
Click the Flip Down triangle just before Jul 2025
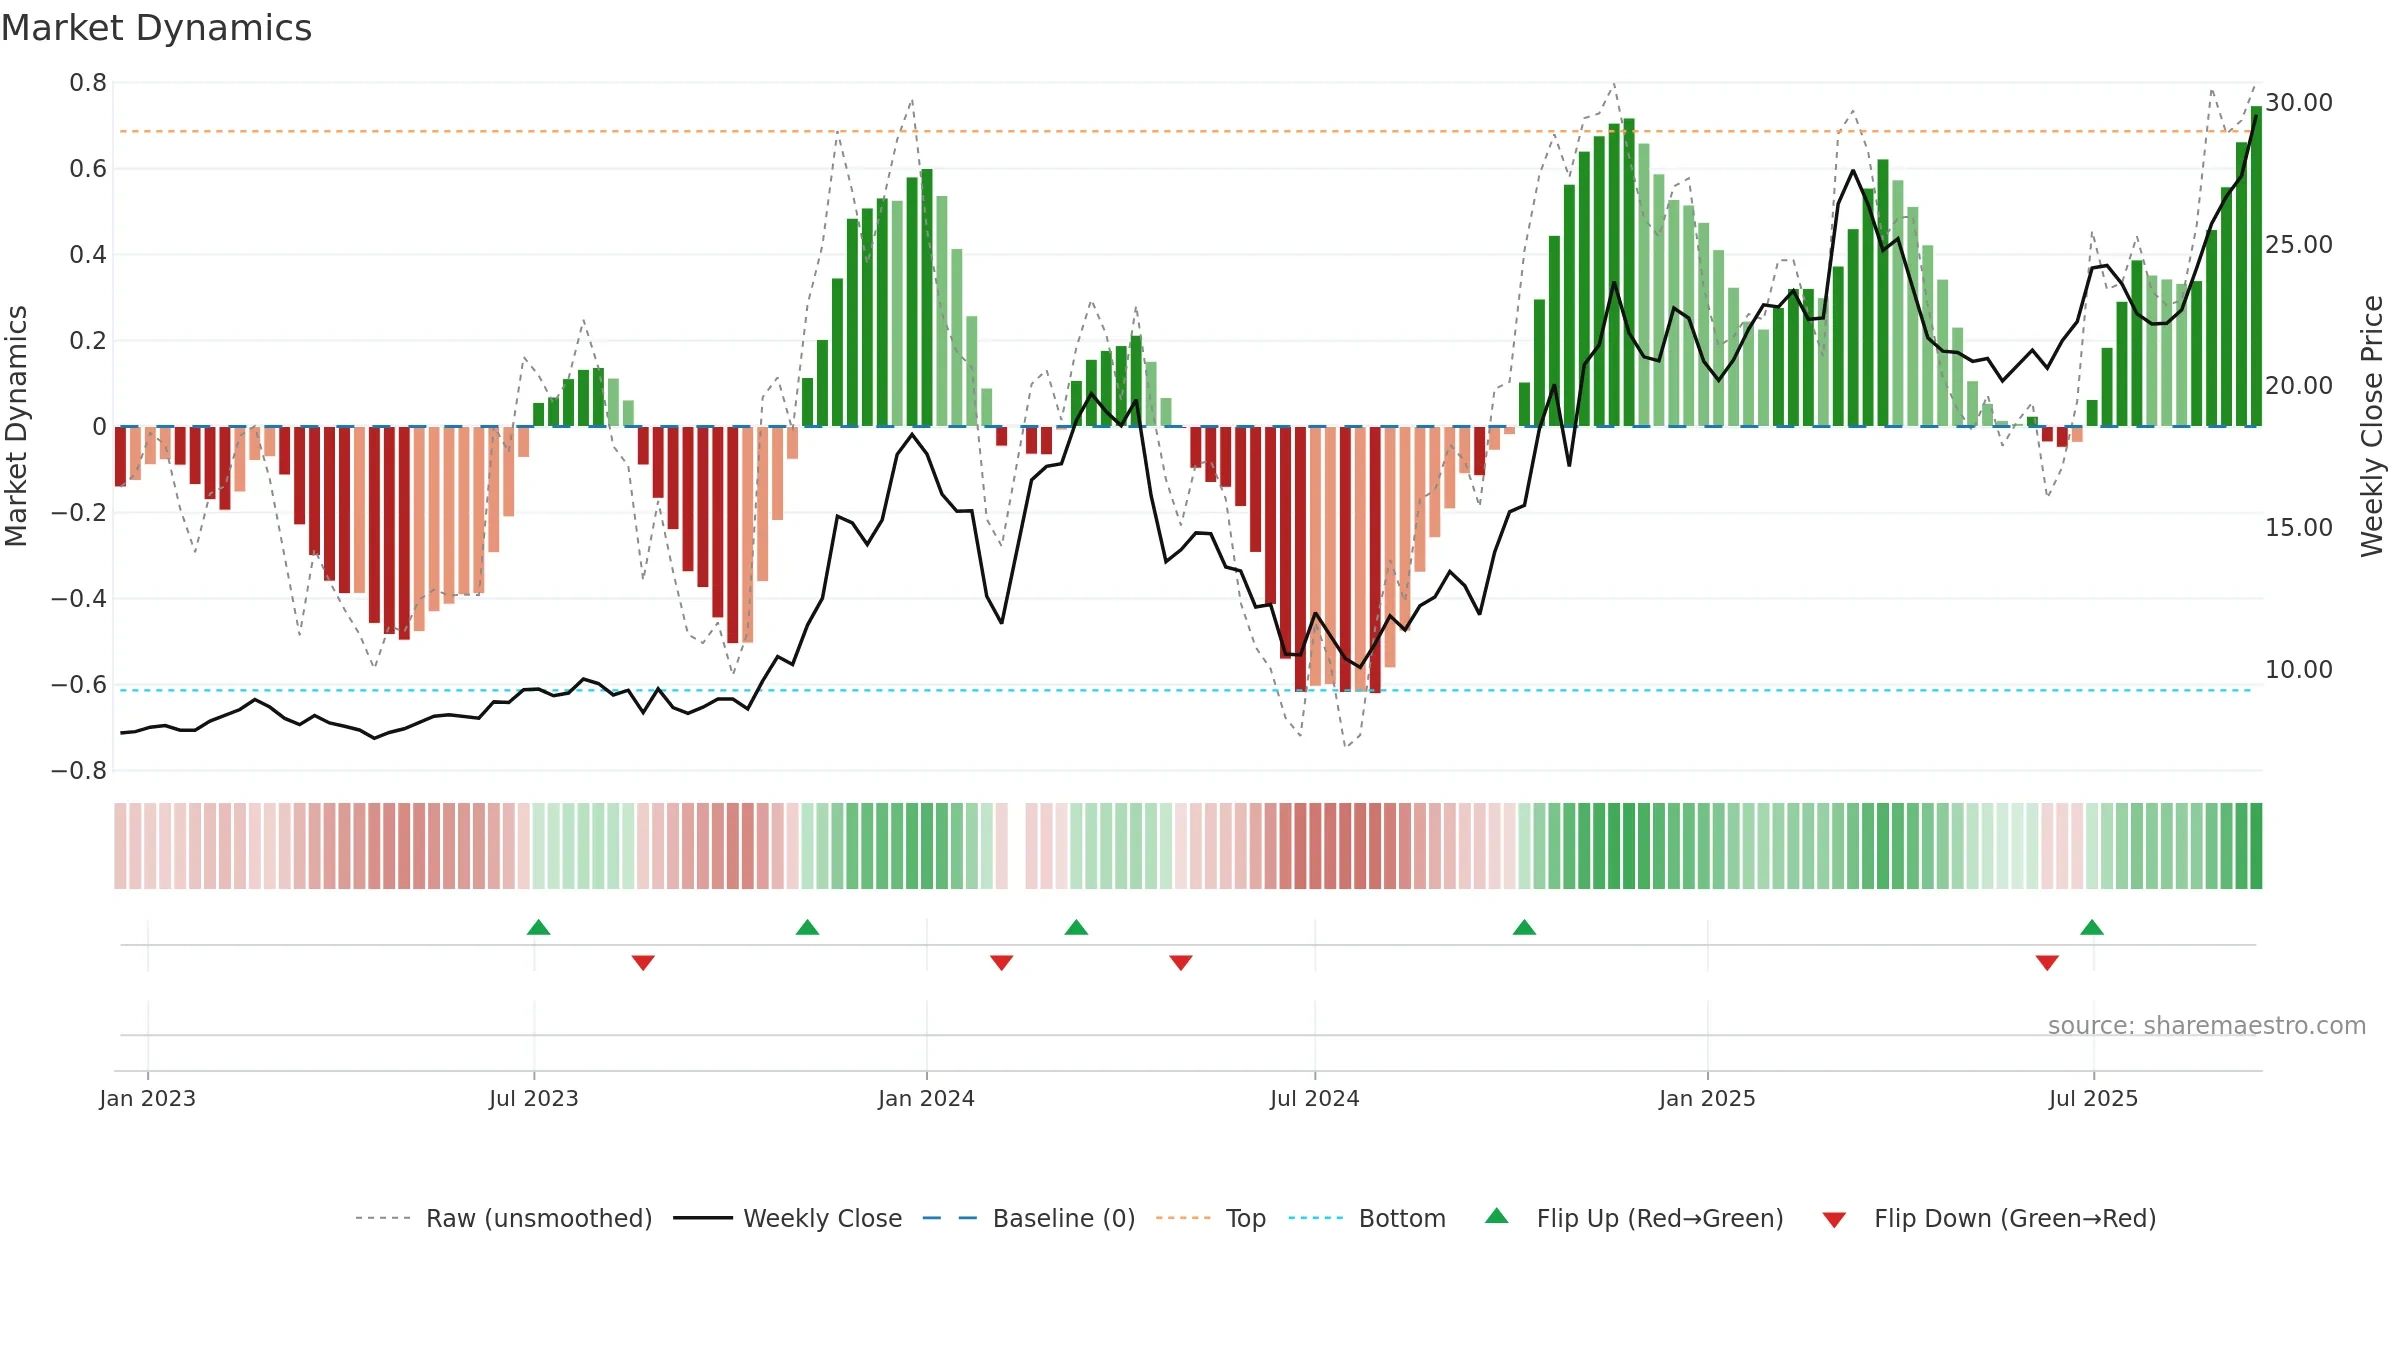[x=2047, y=962]
